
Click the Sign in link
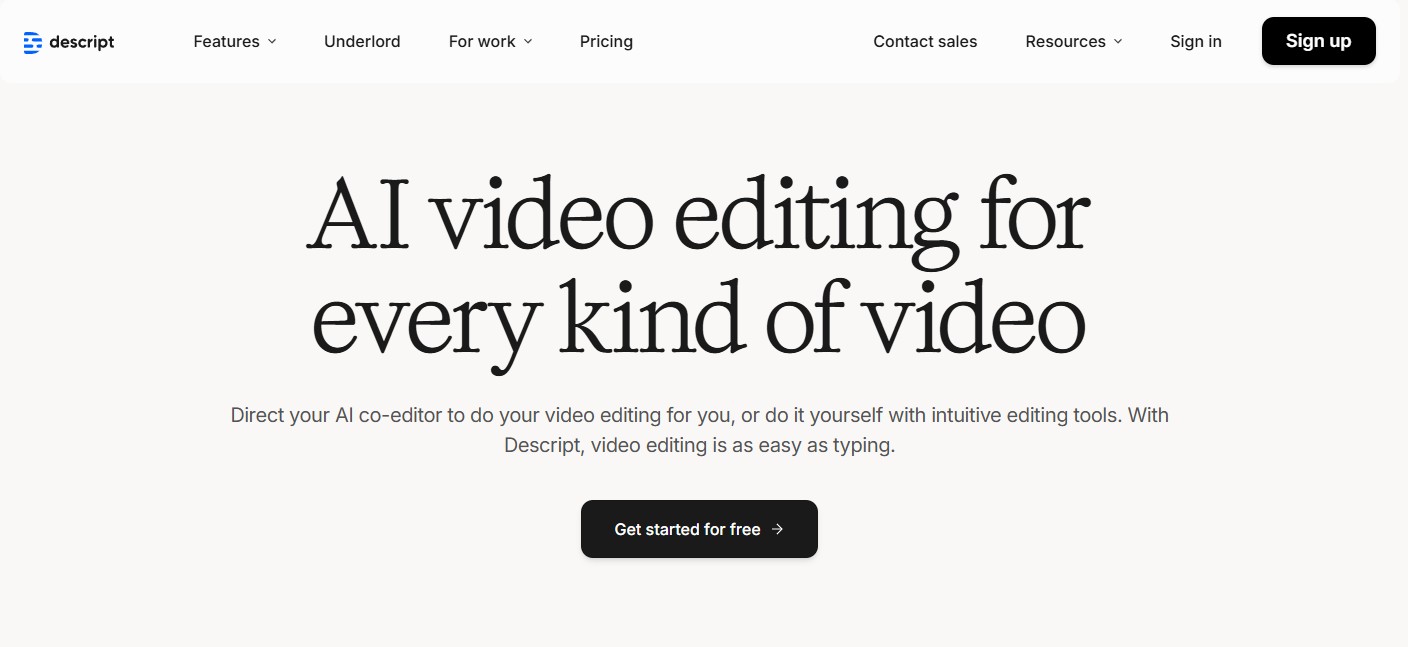1196,42
